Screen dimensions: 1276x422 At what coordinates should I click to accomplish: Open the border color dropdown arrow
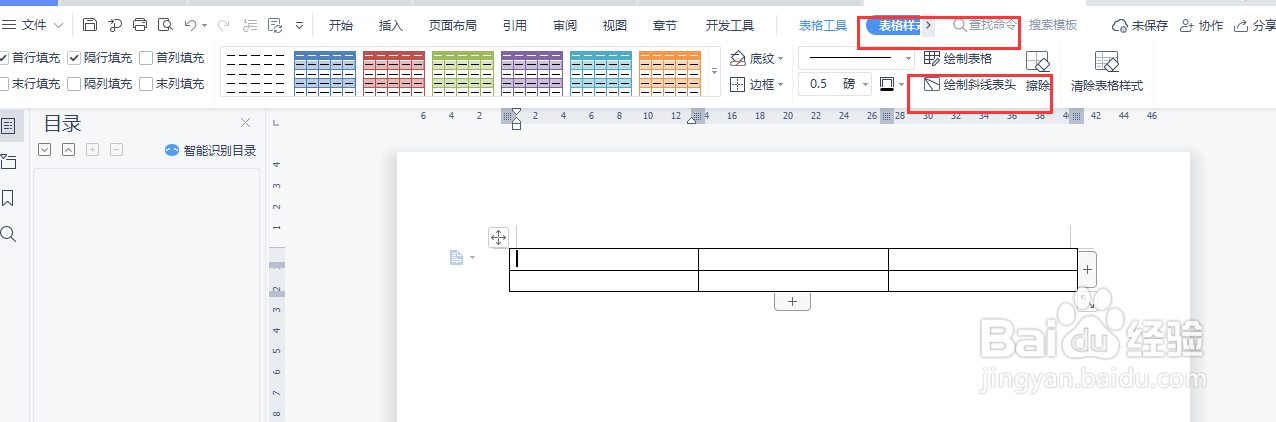(901, 85)
